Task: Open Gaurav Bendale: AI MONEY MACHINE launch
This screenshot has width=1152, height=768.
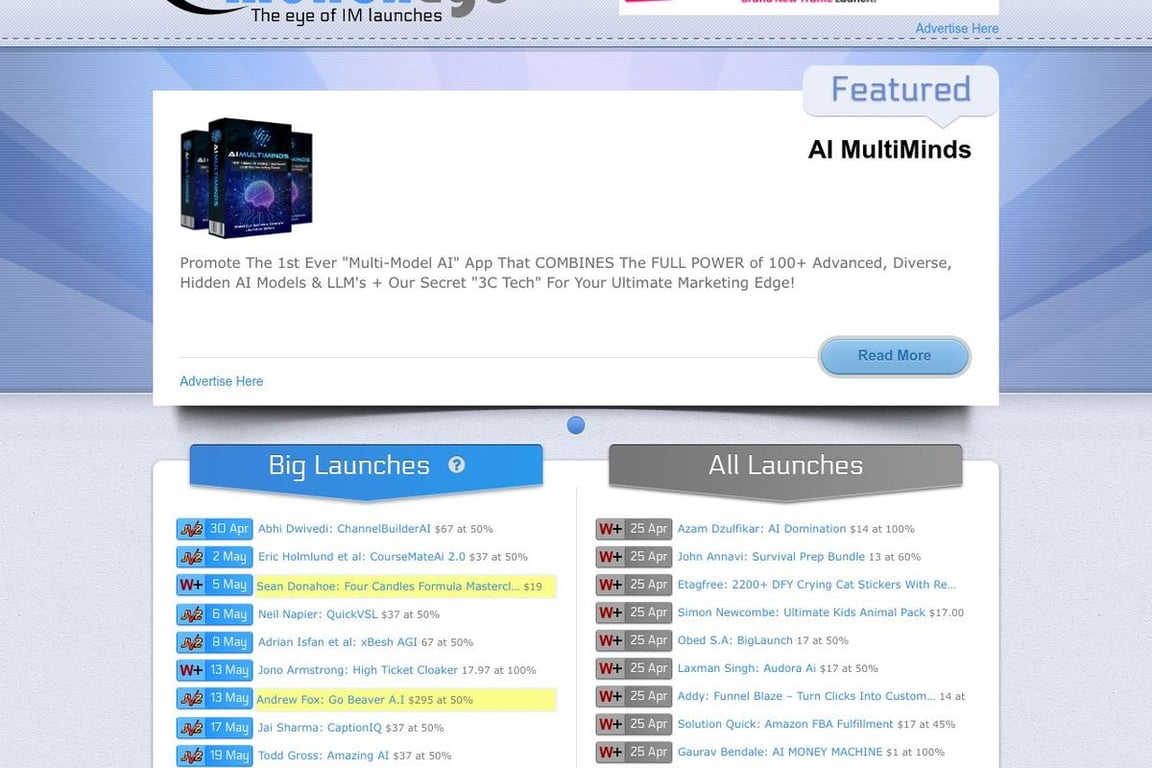Action: (x=780, y=752)
